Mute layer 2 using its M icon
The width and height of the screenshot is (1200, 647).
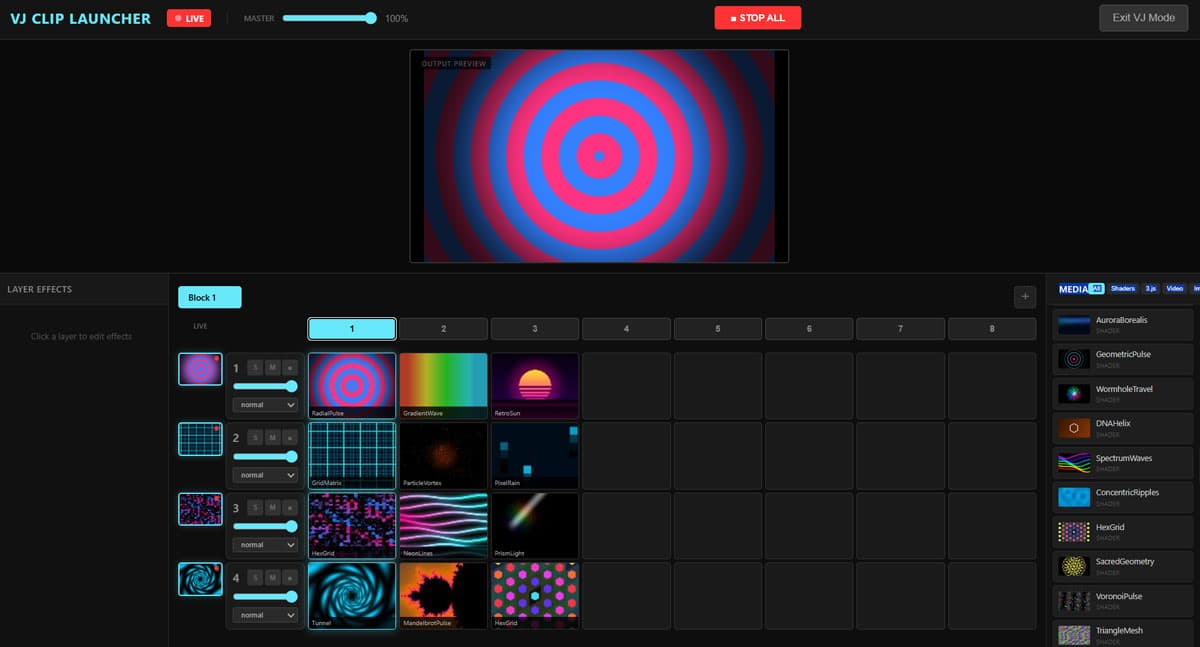point(270,438)
